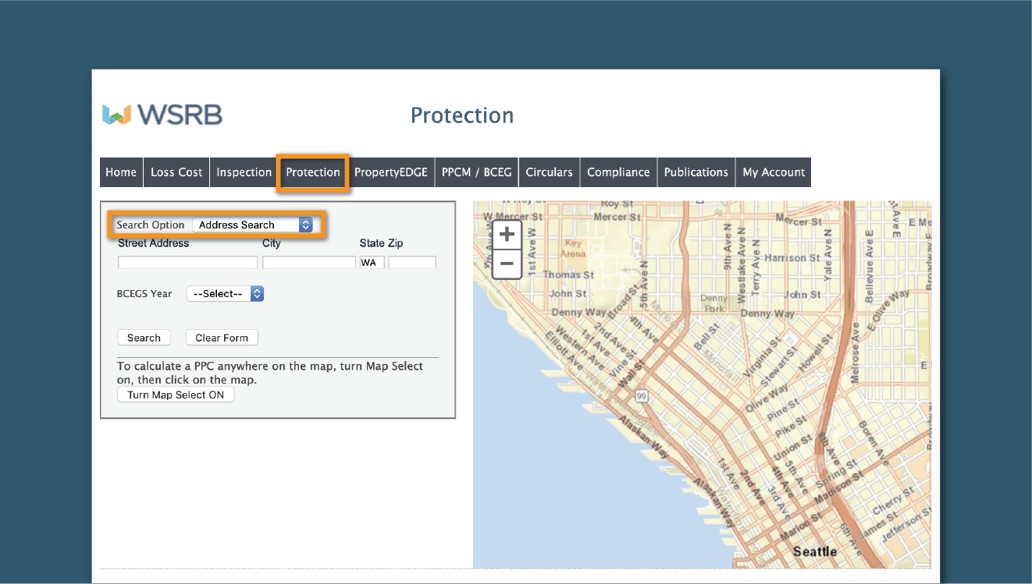Screen dimensions: 1032x584
Task: Click the Street Address input field
Action: pyautogui.click(x=186, y=262)
